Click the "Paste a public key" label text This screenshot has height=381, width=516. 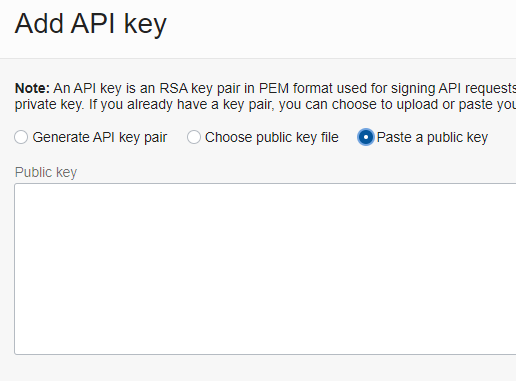point(432,138)
